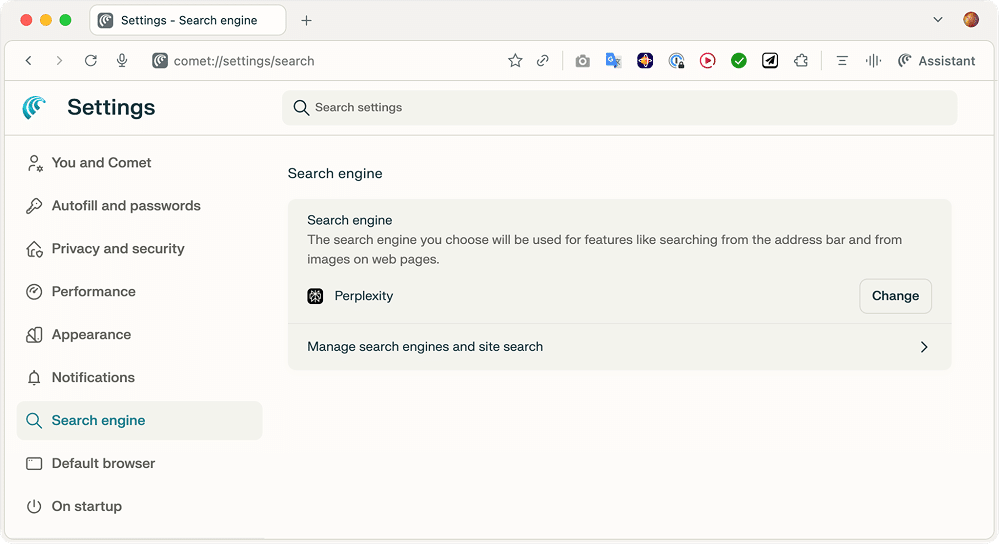Open the voice waveform icon
This screenshot has height=544, width=999.
click(x=873, y=61)
